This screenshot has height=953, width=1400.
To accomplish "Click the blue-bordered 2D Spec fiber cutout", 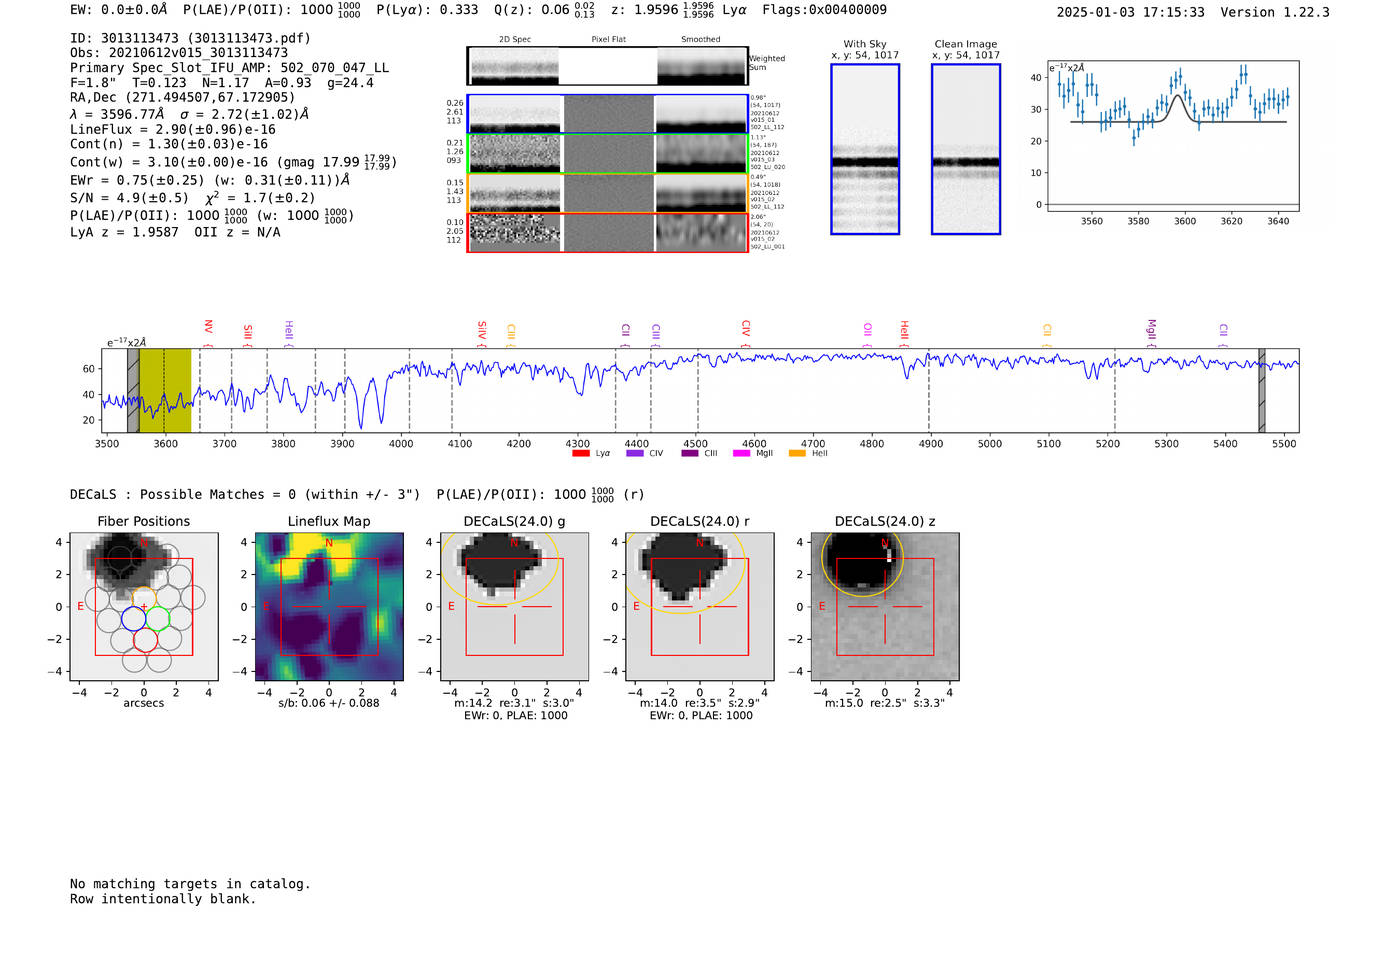I will click(516, 114).
